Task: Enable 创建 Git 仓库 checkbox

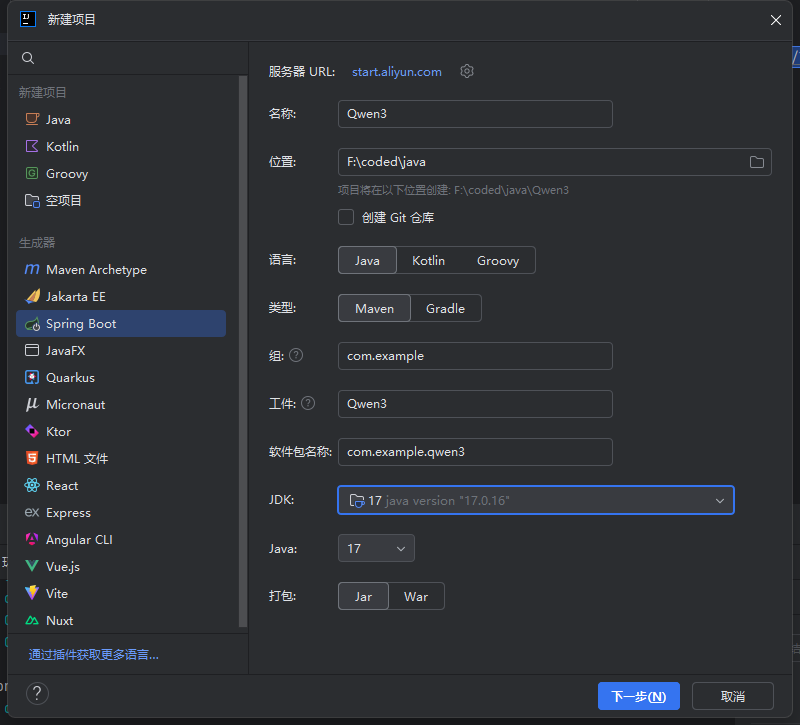Action: 346,217
